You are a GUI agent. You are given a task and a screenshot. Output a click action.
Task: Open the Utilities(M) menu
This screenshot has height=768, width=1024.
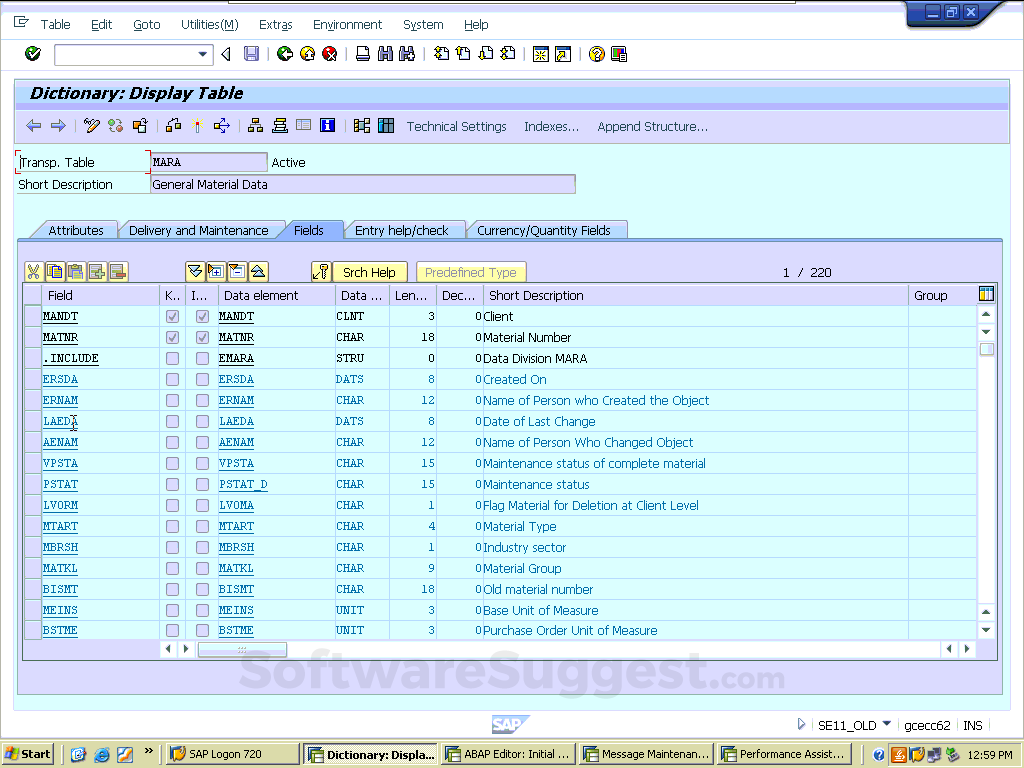click(x=210, y=25)
